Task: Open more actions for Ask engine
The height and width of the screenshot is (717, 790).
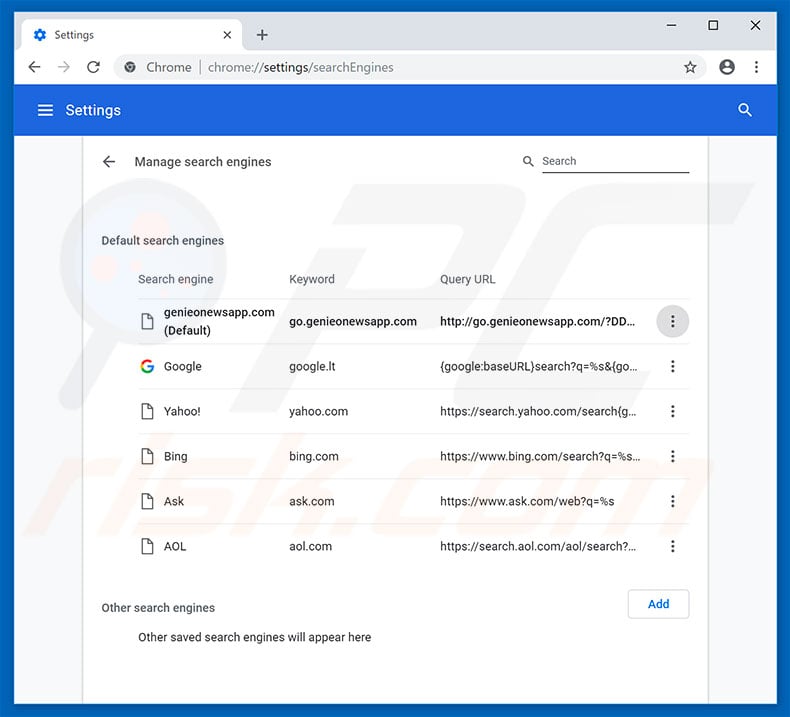Action: (x=673, y=501)
